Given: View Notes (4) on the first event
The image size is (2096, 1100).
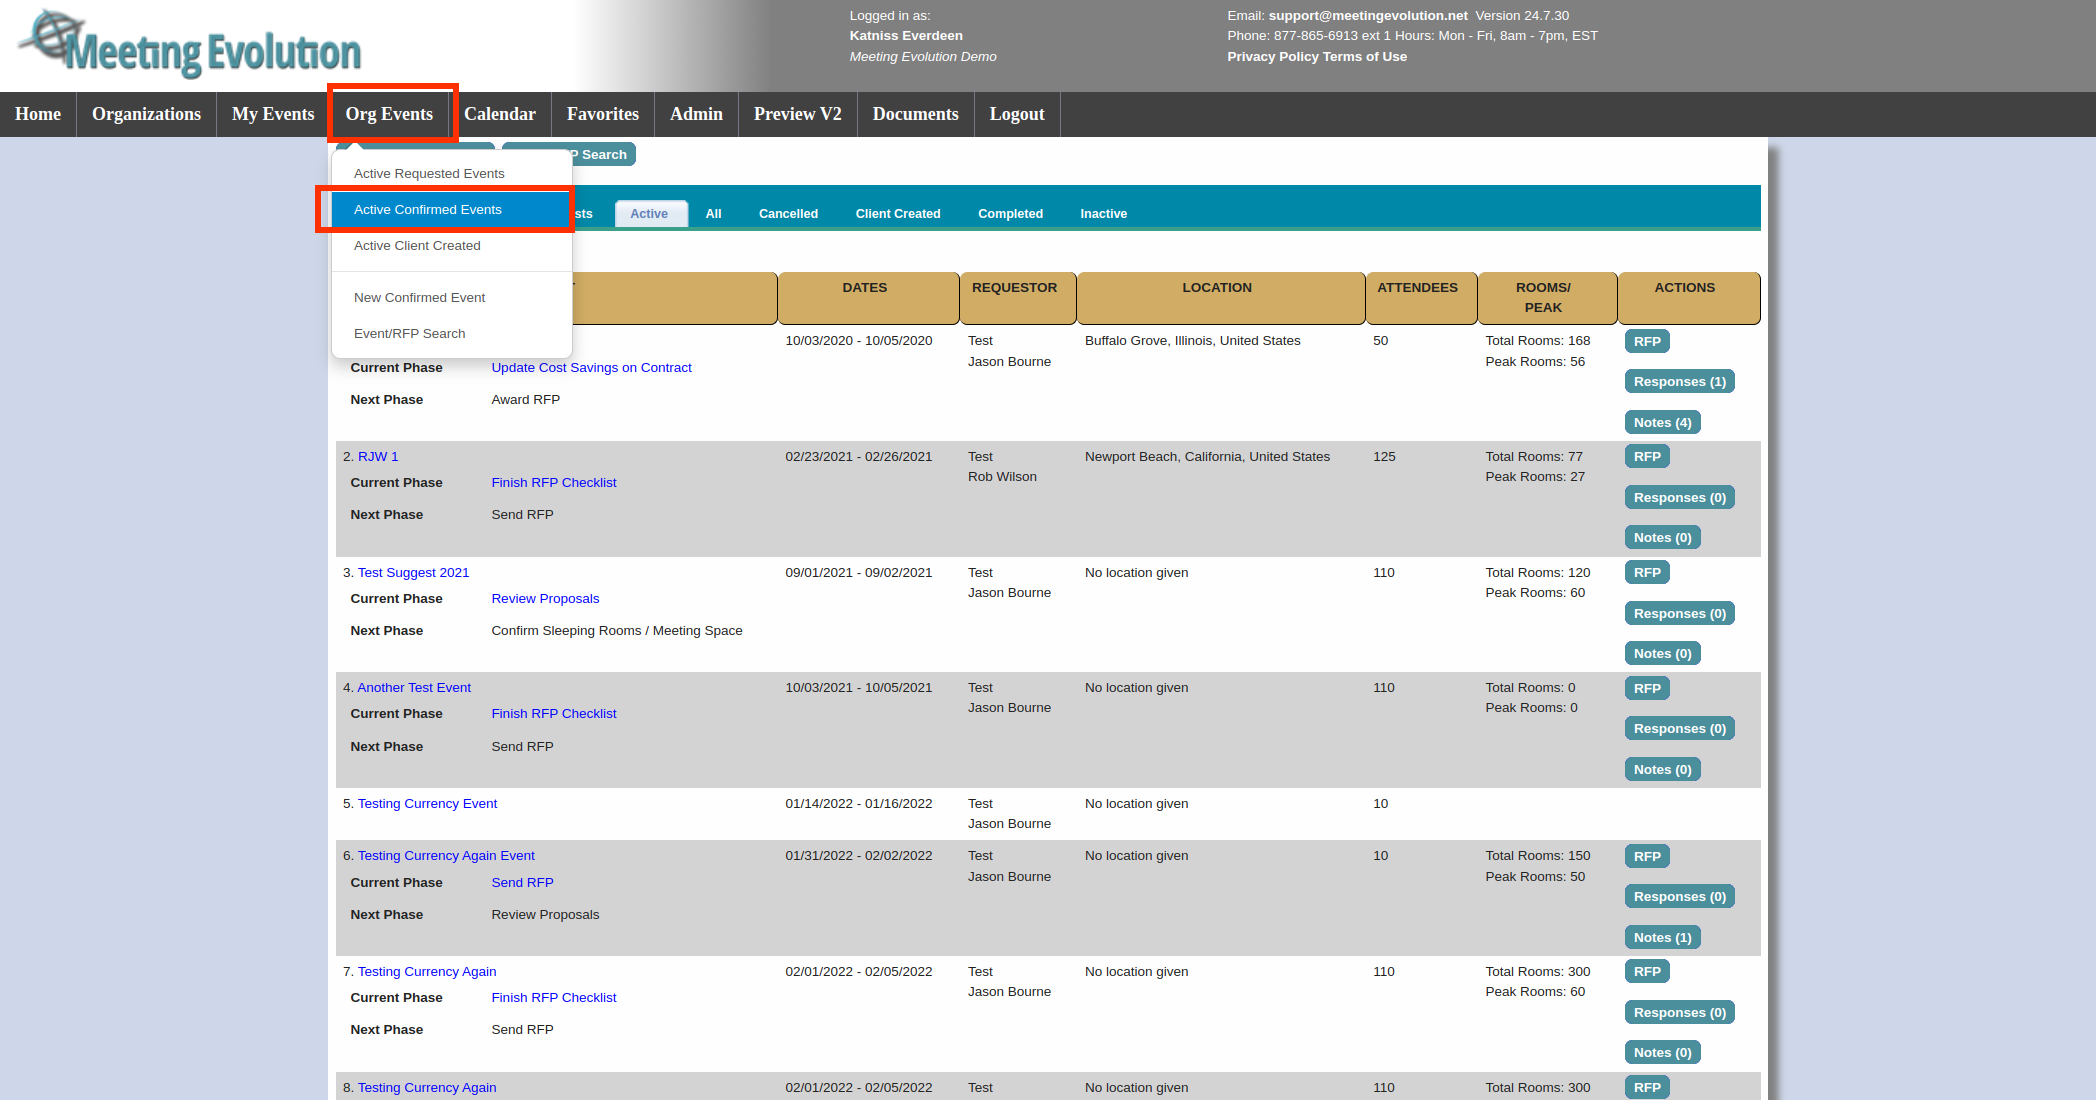Looking at the screenshot, I should click(x=1661, y=421).
